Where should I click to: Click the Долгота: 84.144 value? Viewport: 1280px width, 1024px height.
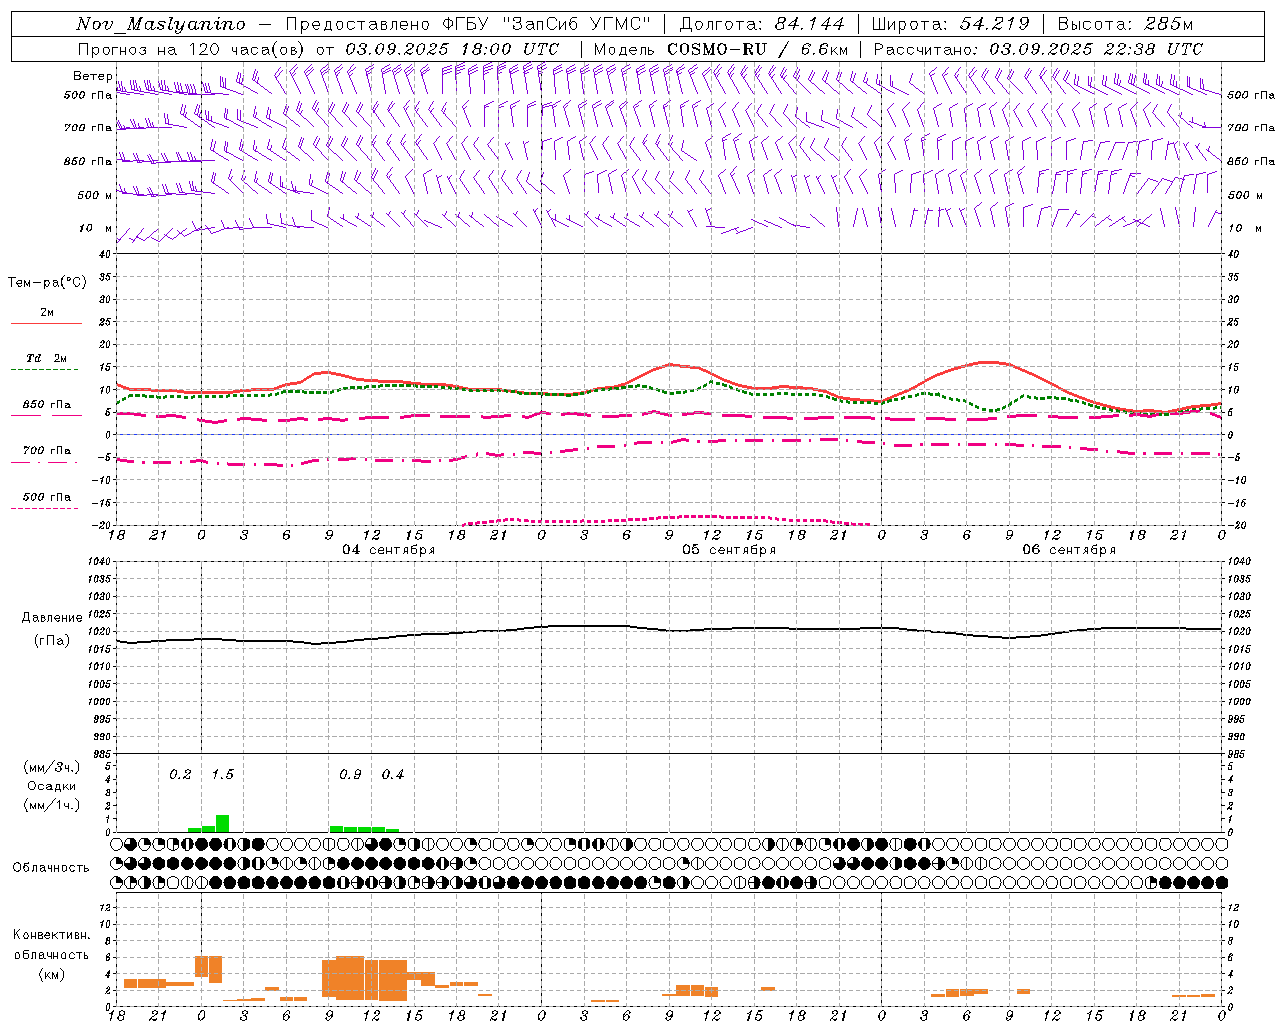[x=762, y=24]
